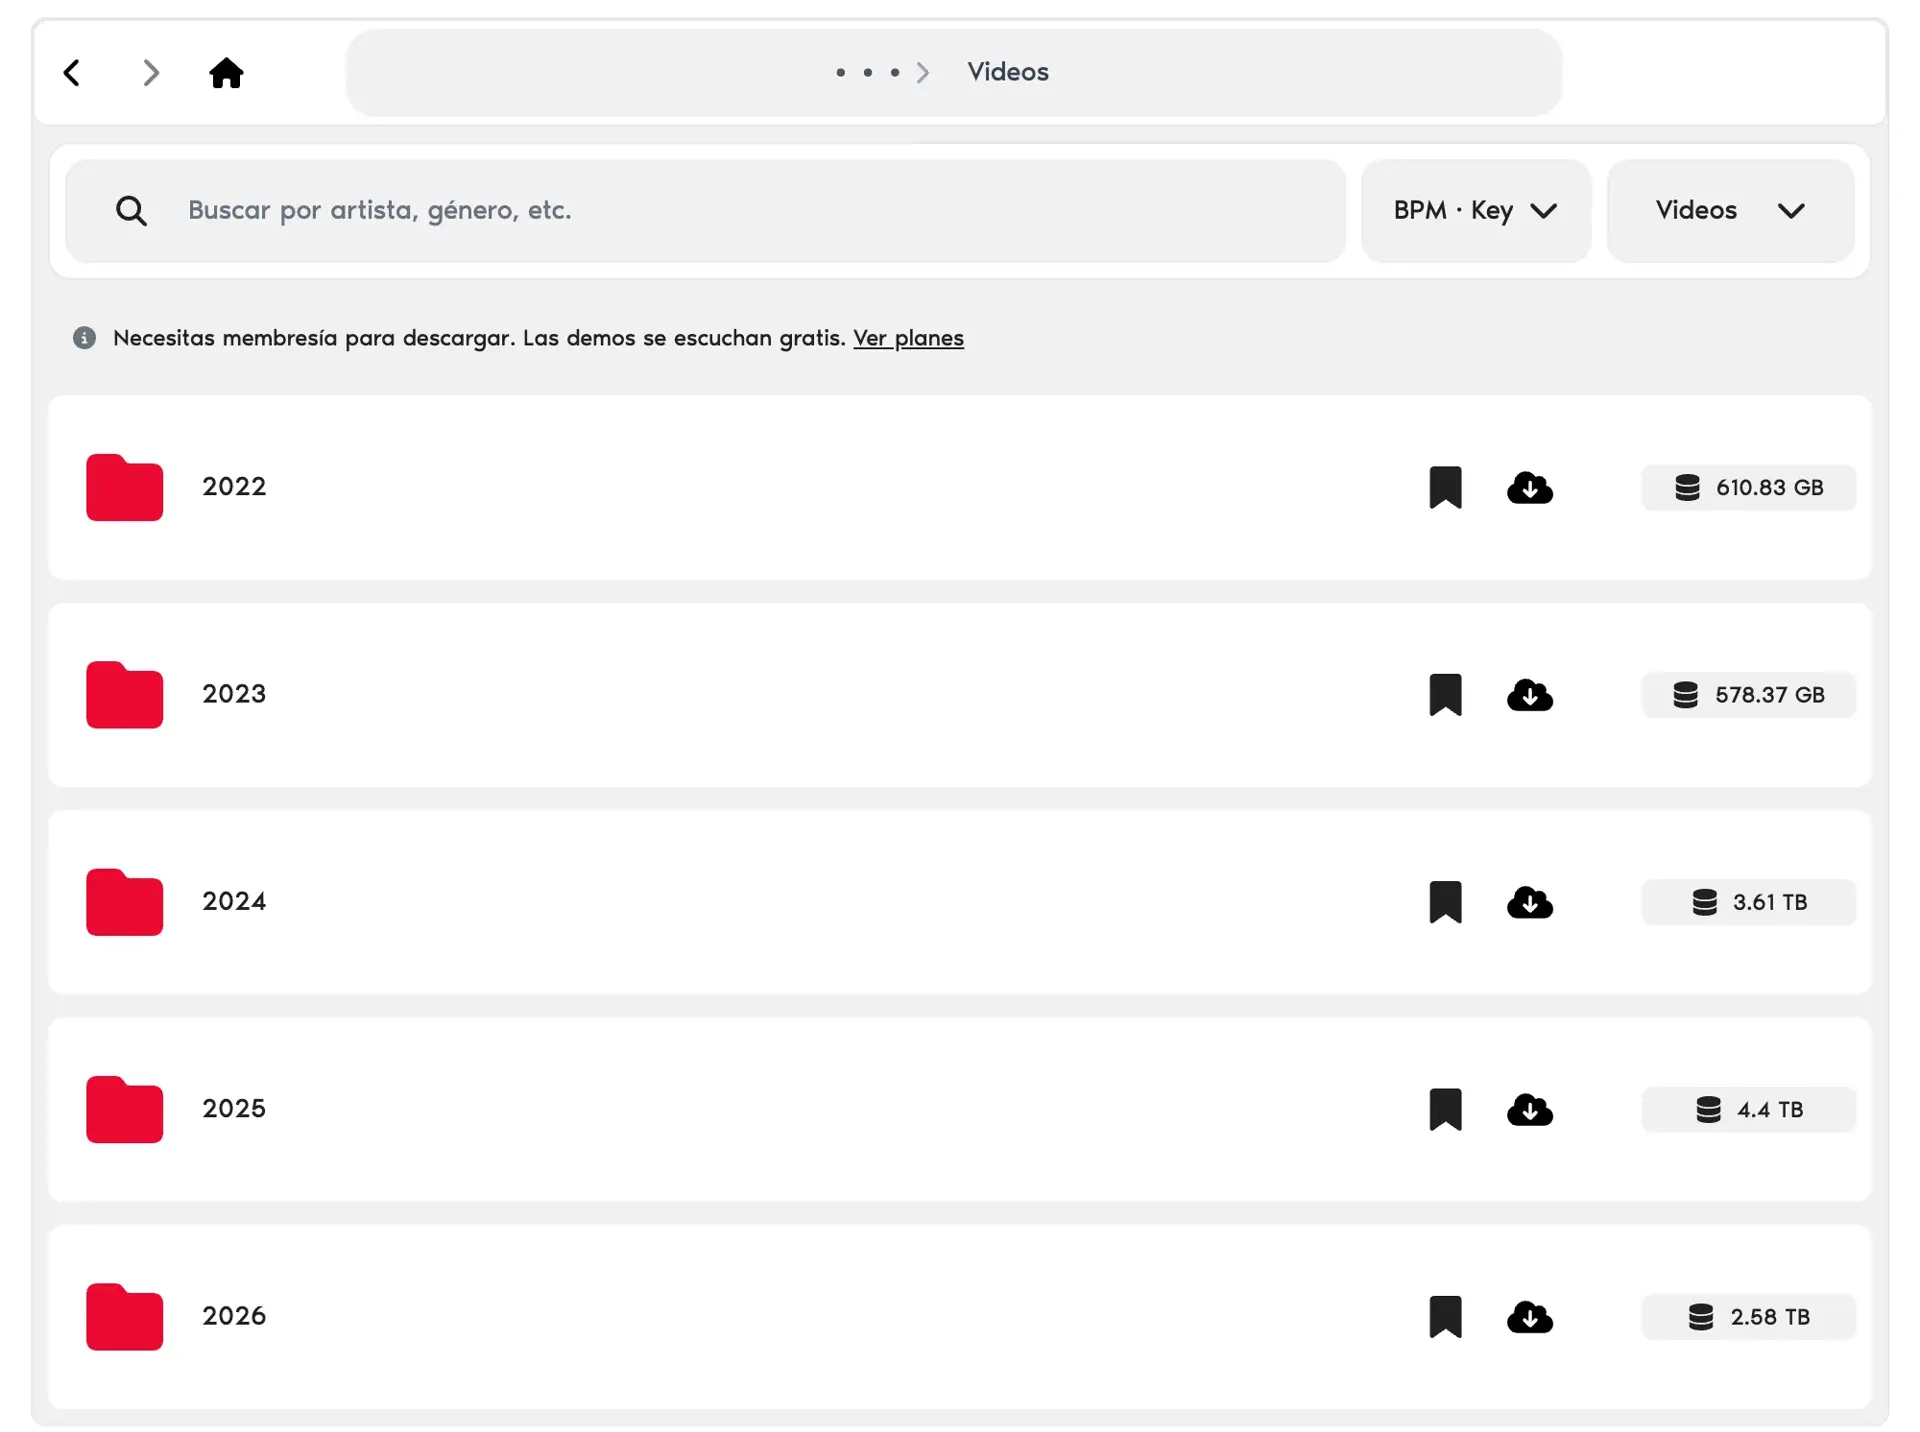
Task: Select the 2023 folder name
Action: point(234,693)
